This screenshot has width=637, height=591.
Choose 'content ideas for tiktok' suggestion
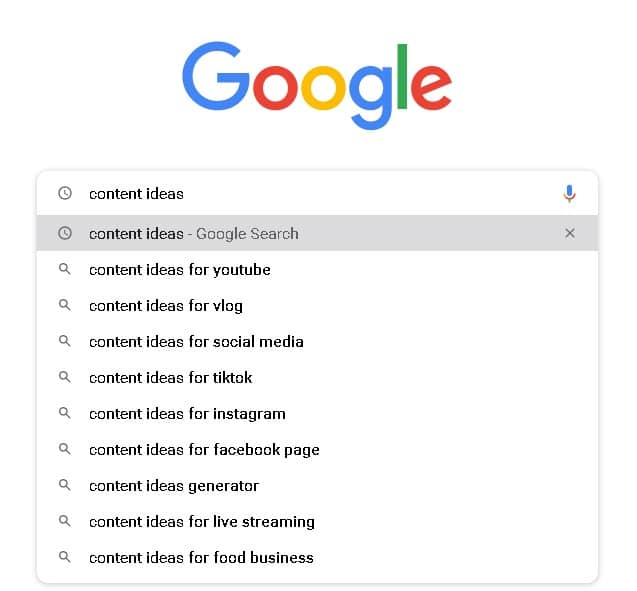tap(317, 377)
